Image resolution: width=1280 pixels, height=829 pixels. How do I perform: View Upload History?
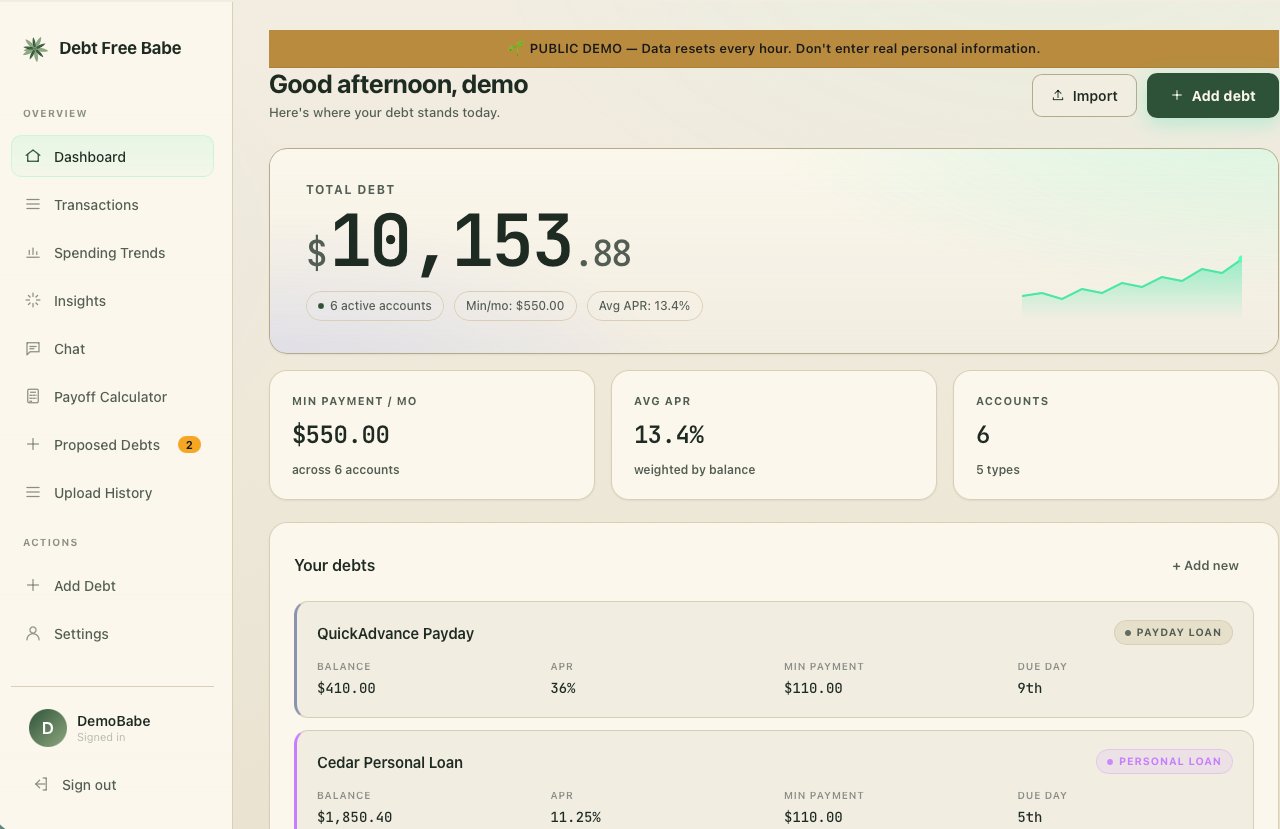(x=112, y=492)
